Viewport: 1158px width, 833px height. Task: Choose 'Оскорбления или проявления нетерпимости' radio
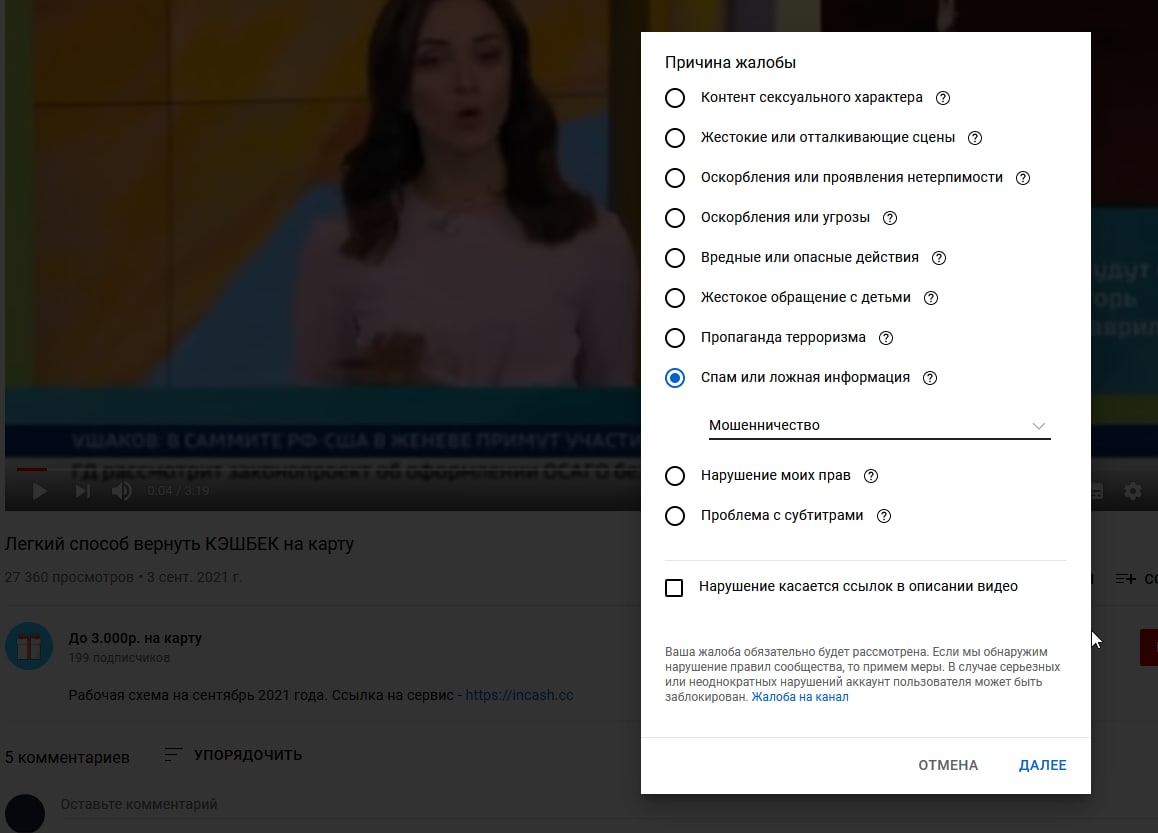(675, 177)
